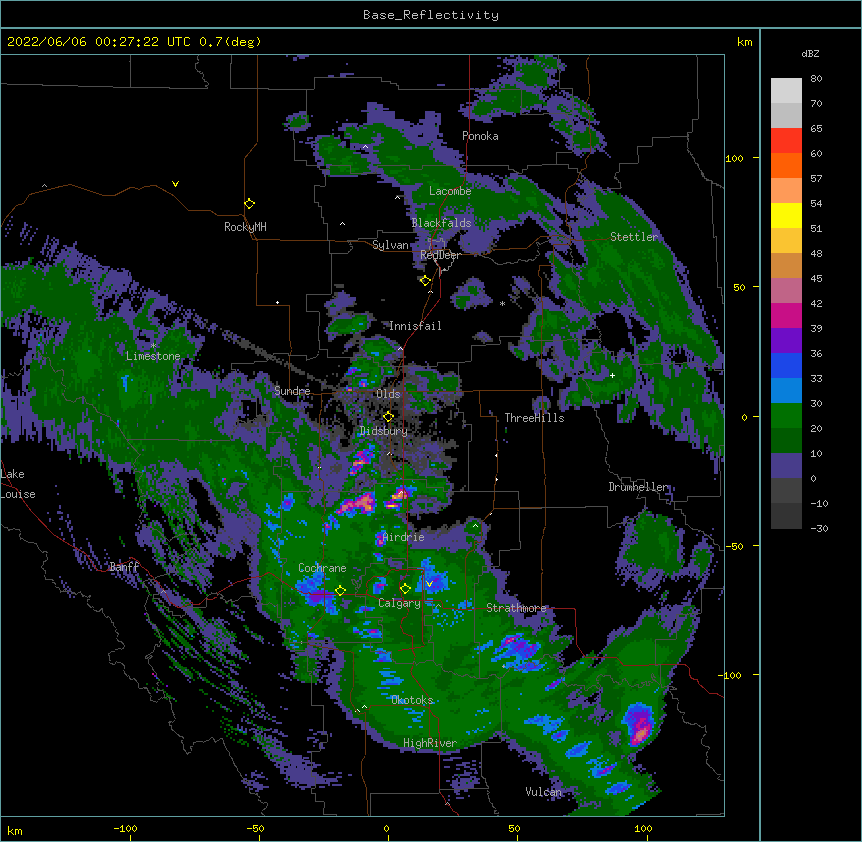Select the yellow diamond marker south of RedDeer

[x=426, y=281]
